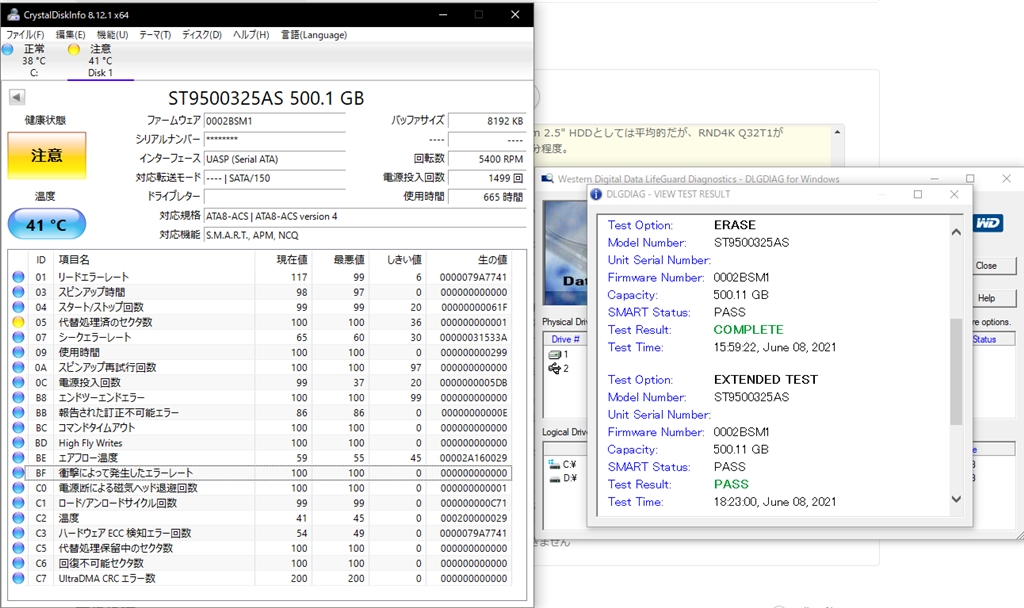Click the test result vertical scrollbar thumb
The width and height of the screenshot is (1024, 608).
956,371
